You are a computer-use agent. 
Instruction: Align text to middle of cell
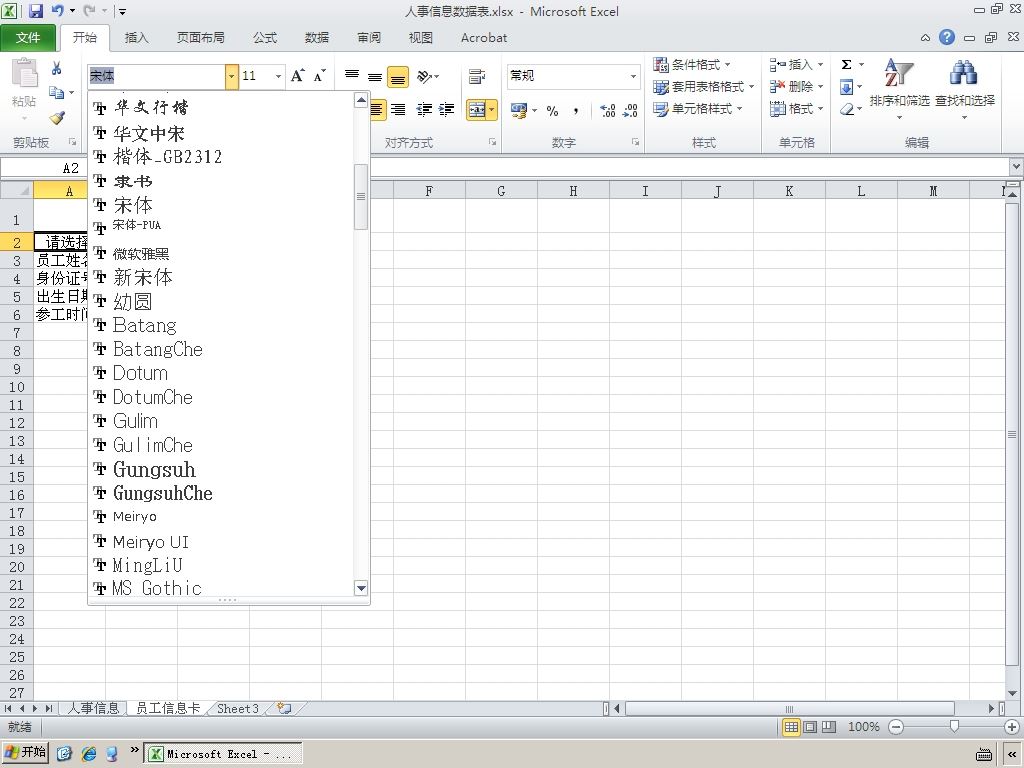(x=375, y=76)
